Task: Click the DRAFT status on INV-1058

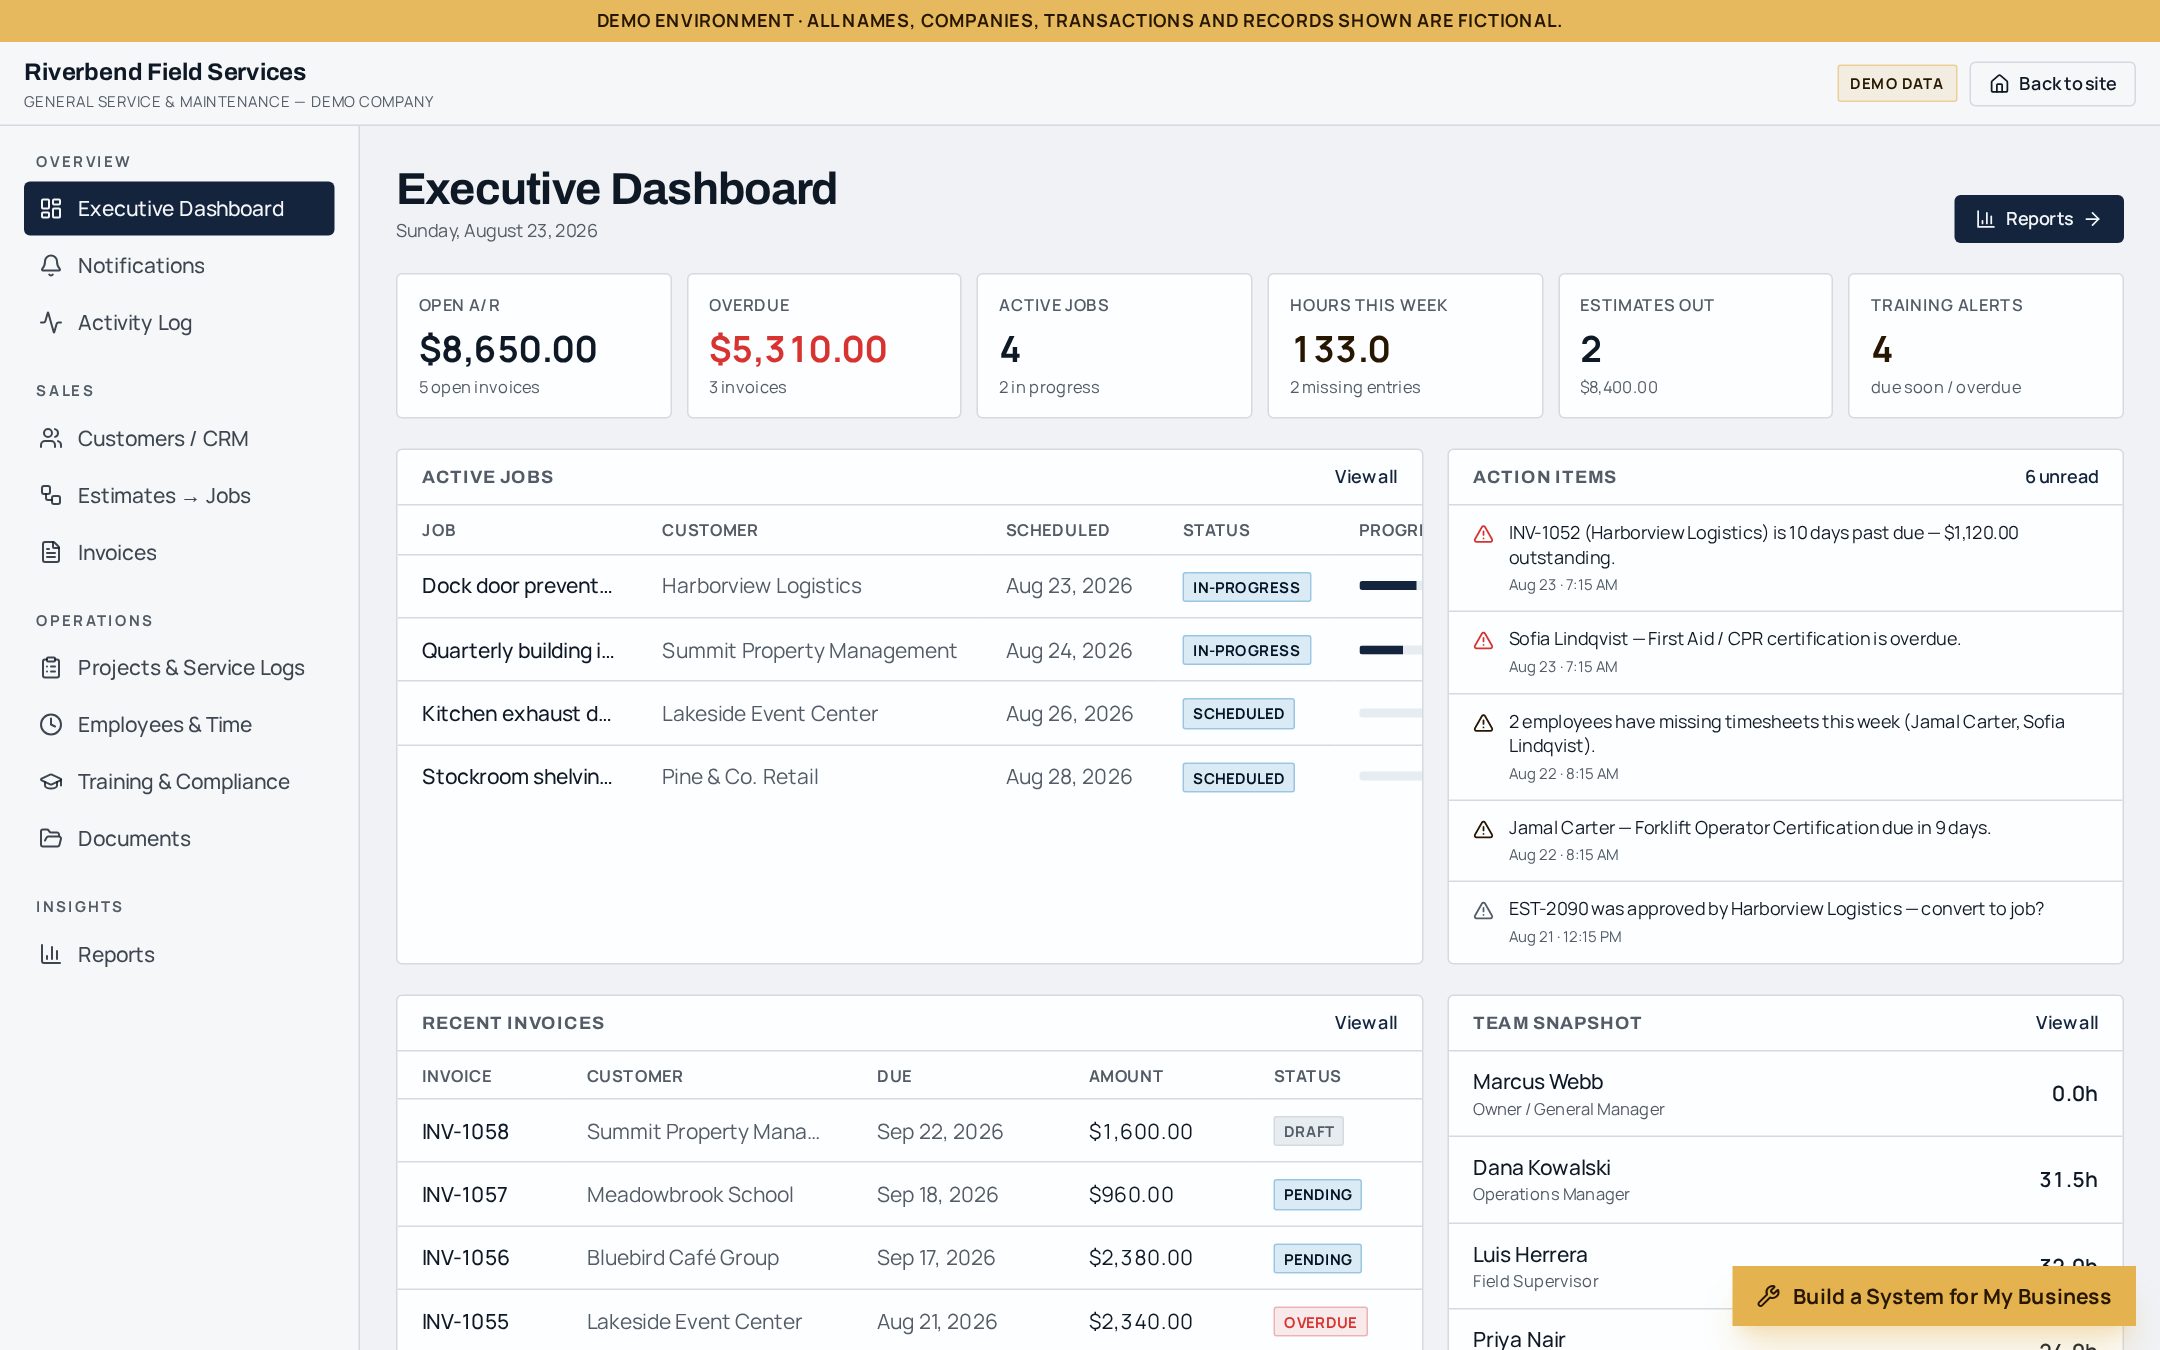Action: point(1308,1131)
